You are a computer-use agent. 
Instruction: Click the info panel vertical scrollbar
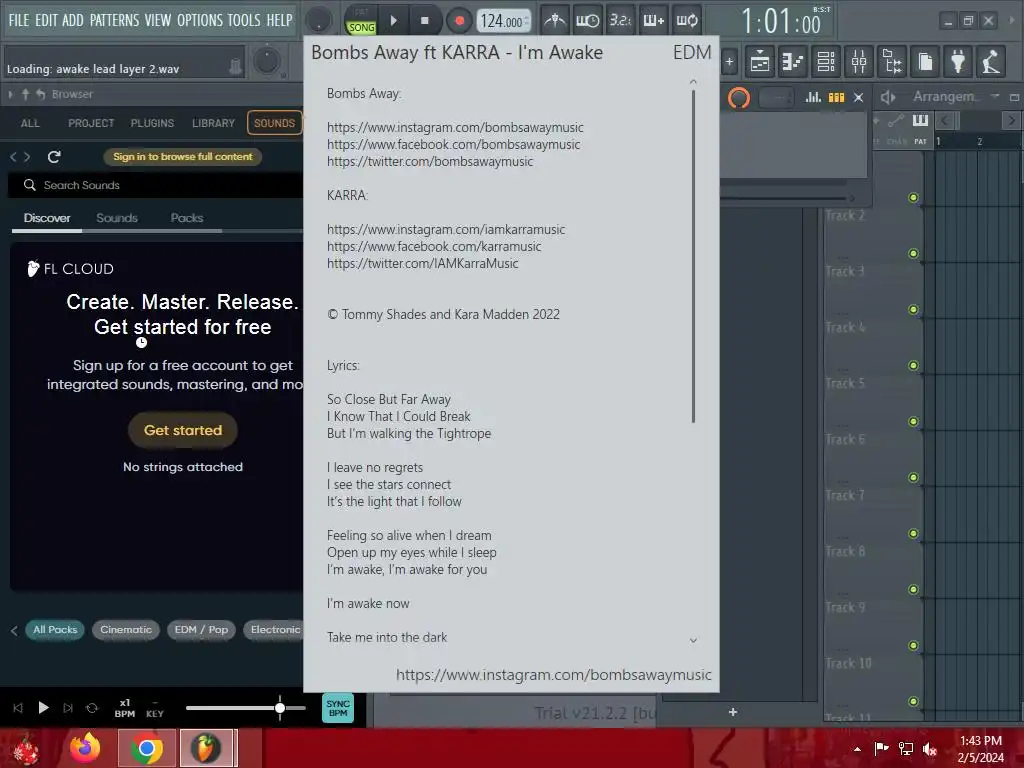(x=693, y=256)
